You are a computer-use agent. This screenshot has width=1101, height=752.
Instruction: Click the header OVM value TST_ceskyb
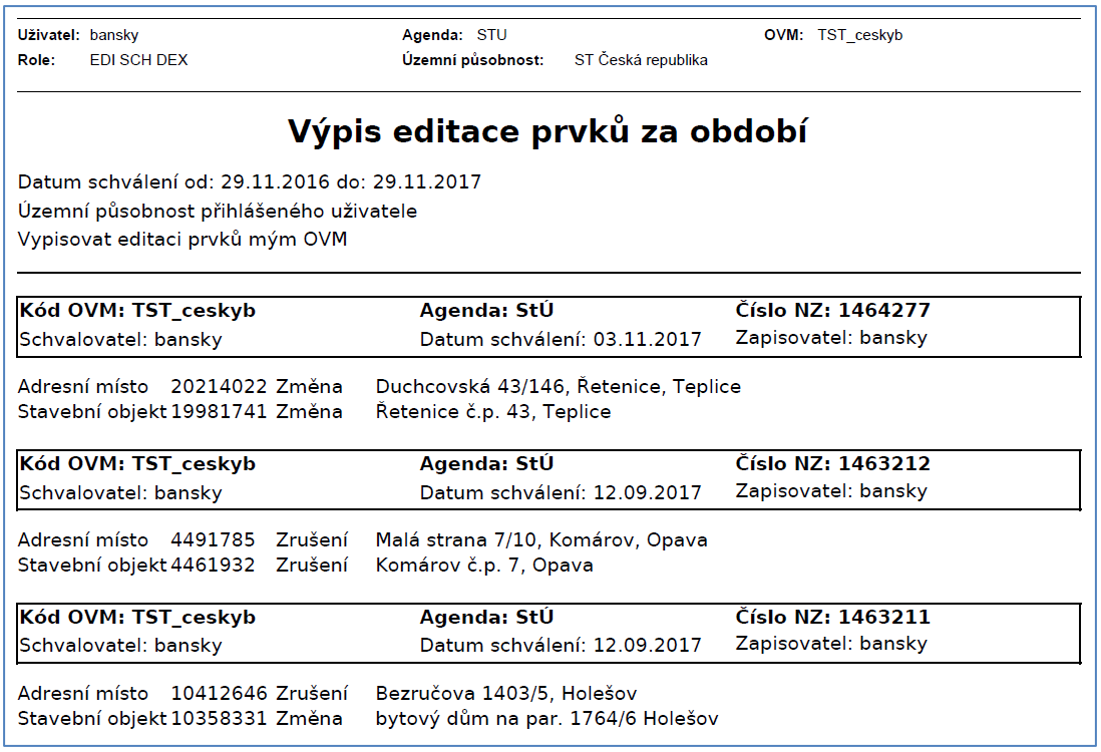859,35
